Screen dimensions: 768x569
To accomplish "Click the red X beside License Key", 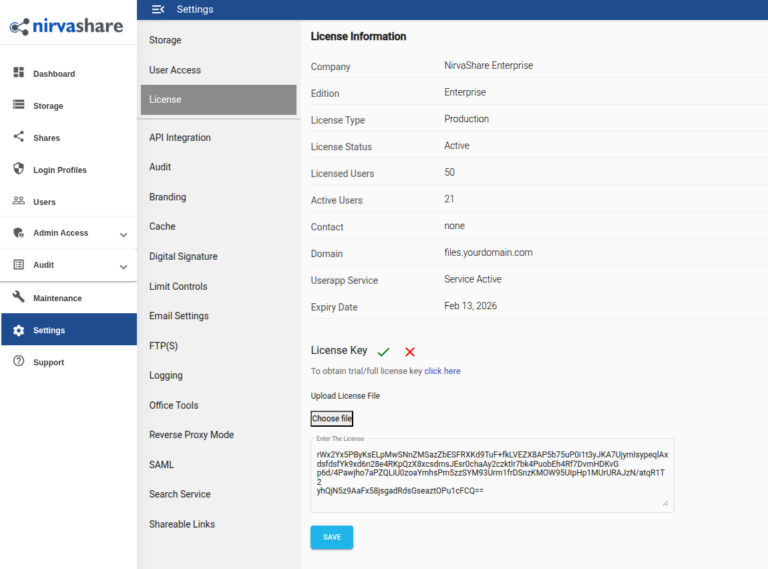I will 410,351.
